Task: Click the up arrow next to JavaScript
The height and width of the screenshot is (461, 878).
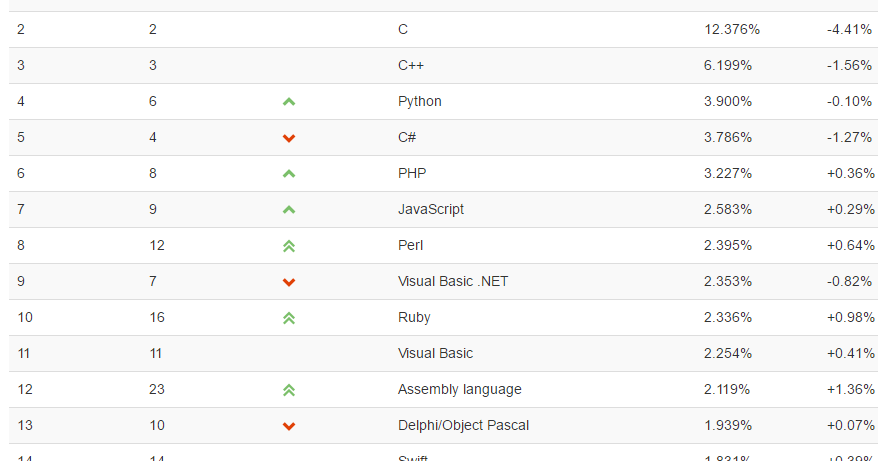Action: pos(289,210)
